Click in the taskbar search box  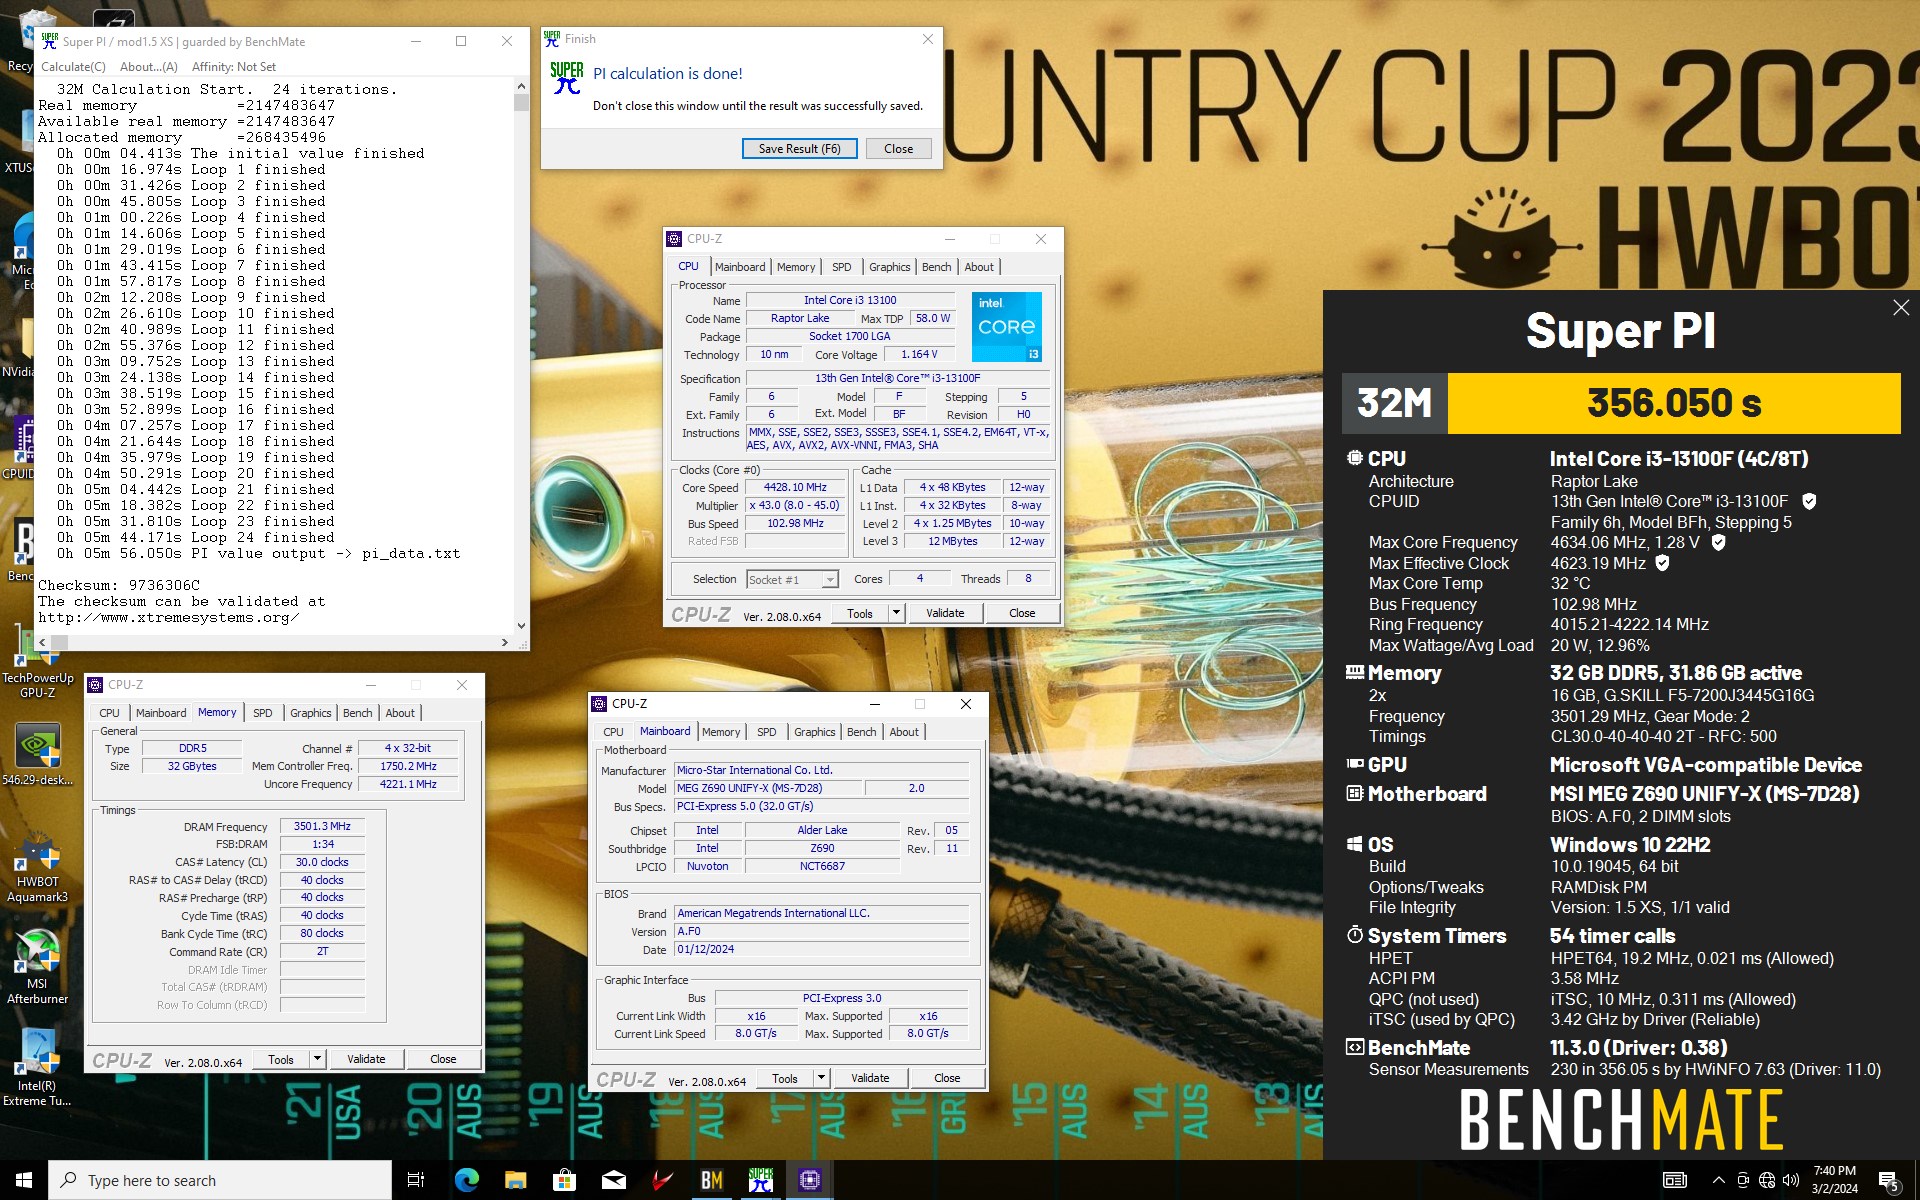[220, 1180]
